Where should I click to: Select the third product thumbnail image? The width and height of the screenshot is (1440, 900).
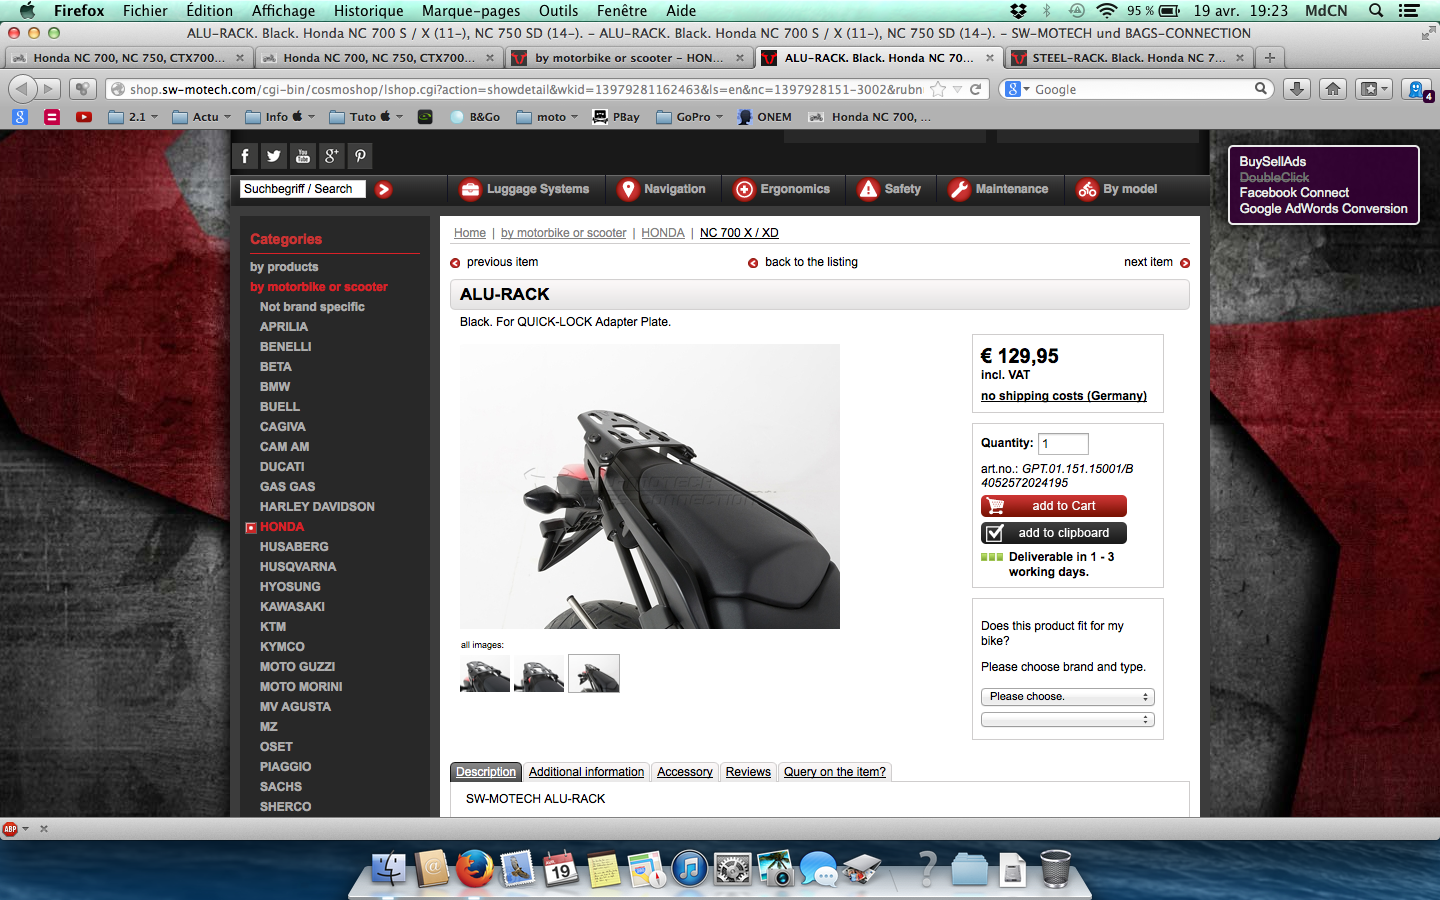594,673
